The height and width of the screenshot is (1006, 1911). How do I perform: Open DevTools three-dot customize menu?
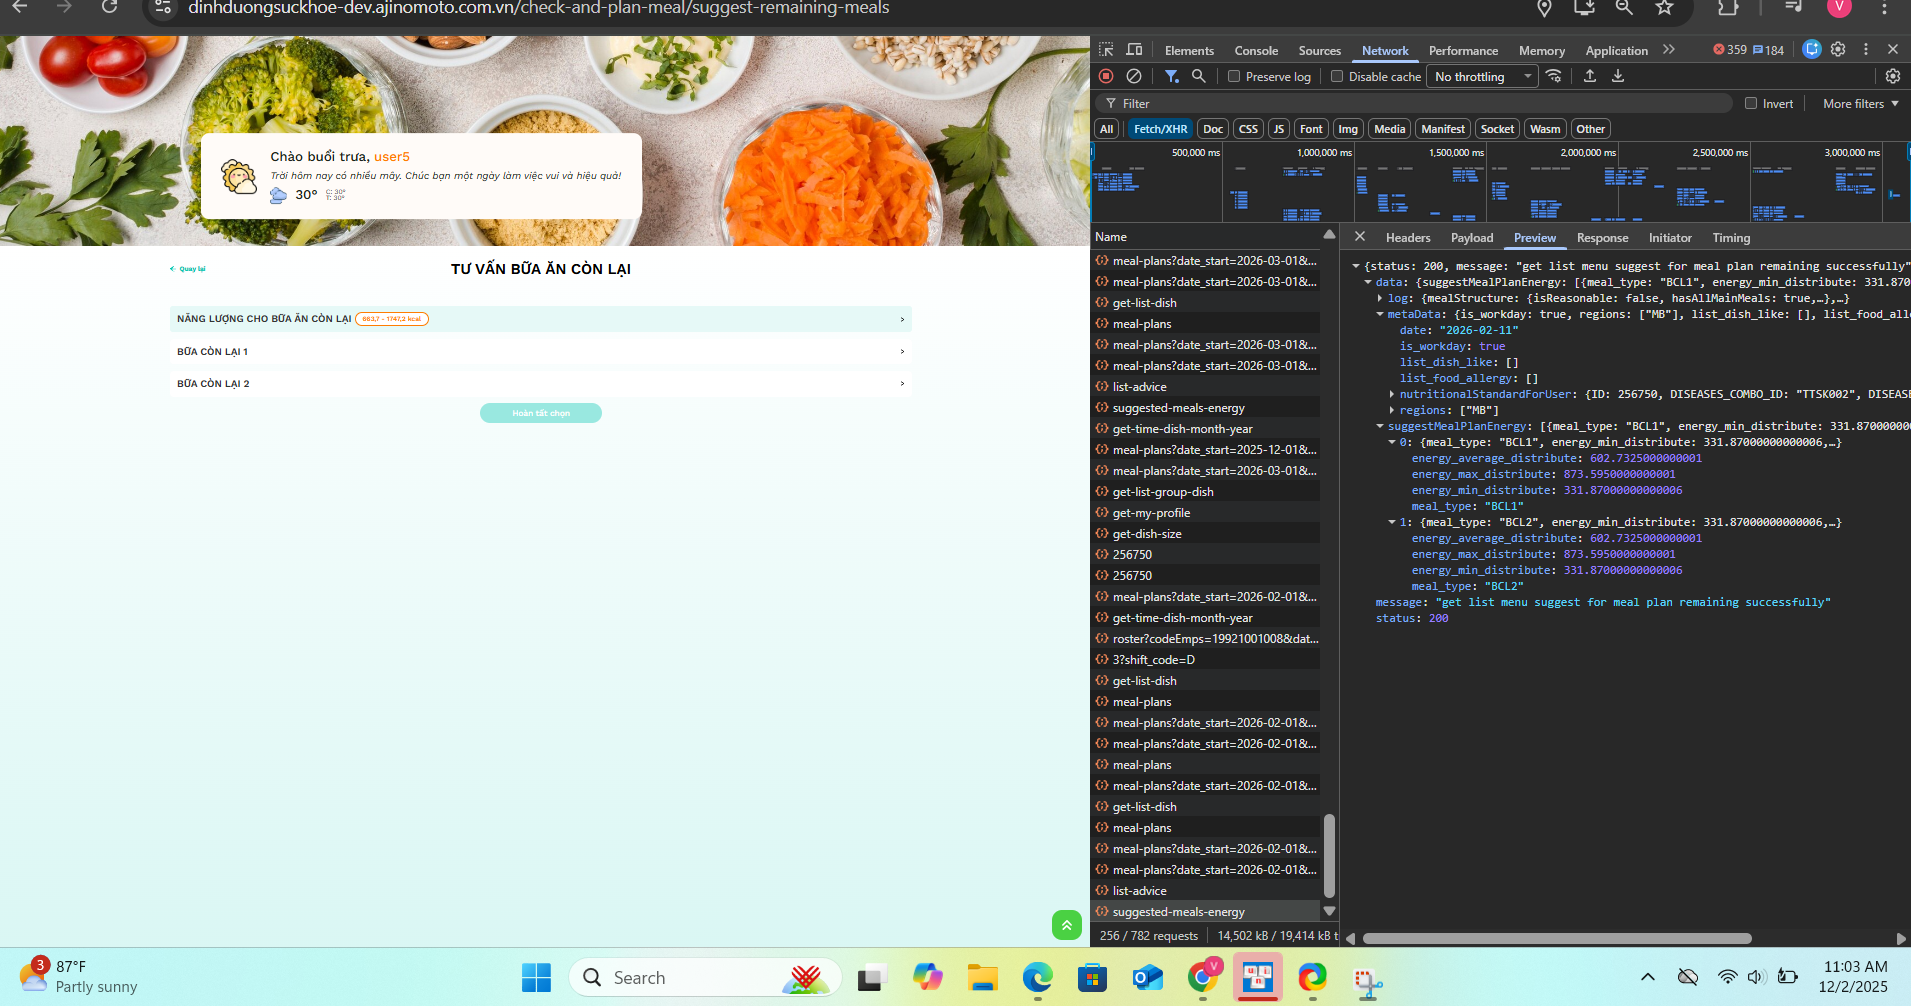[x=1866, y=49]
